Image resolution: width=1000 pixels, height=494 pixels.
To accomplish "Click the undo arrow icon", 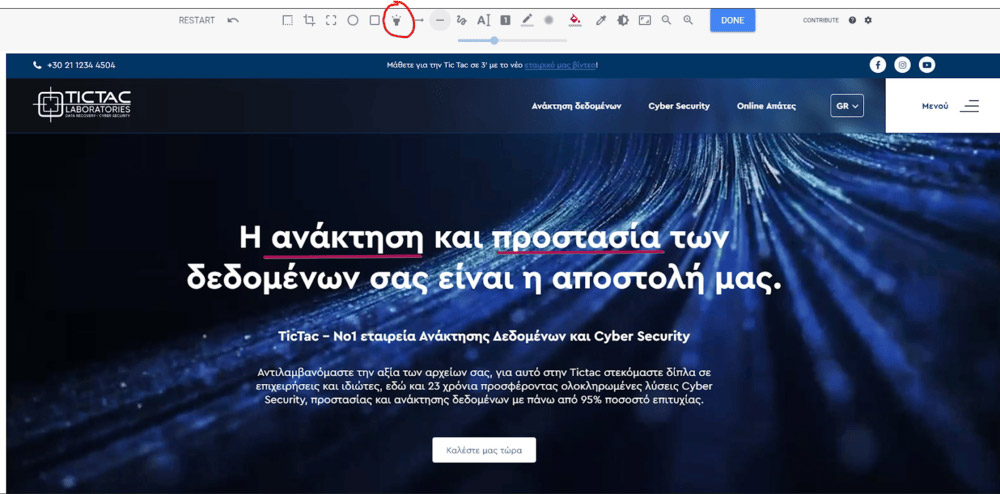I will coord(233,20).
